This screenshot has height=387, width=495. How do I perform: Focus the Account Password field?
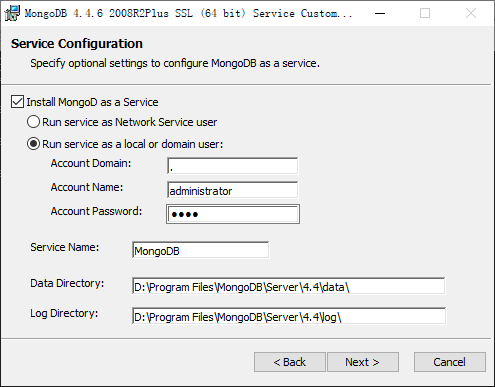(233, 214)
